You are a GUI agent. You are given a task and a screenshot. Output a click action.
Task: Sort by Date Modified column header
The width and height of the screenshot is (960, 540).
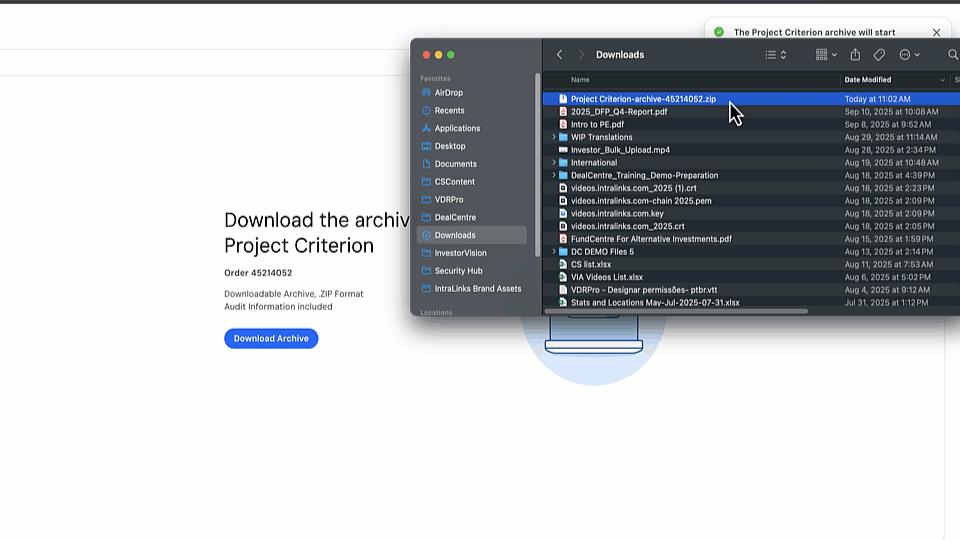point(868,80)
